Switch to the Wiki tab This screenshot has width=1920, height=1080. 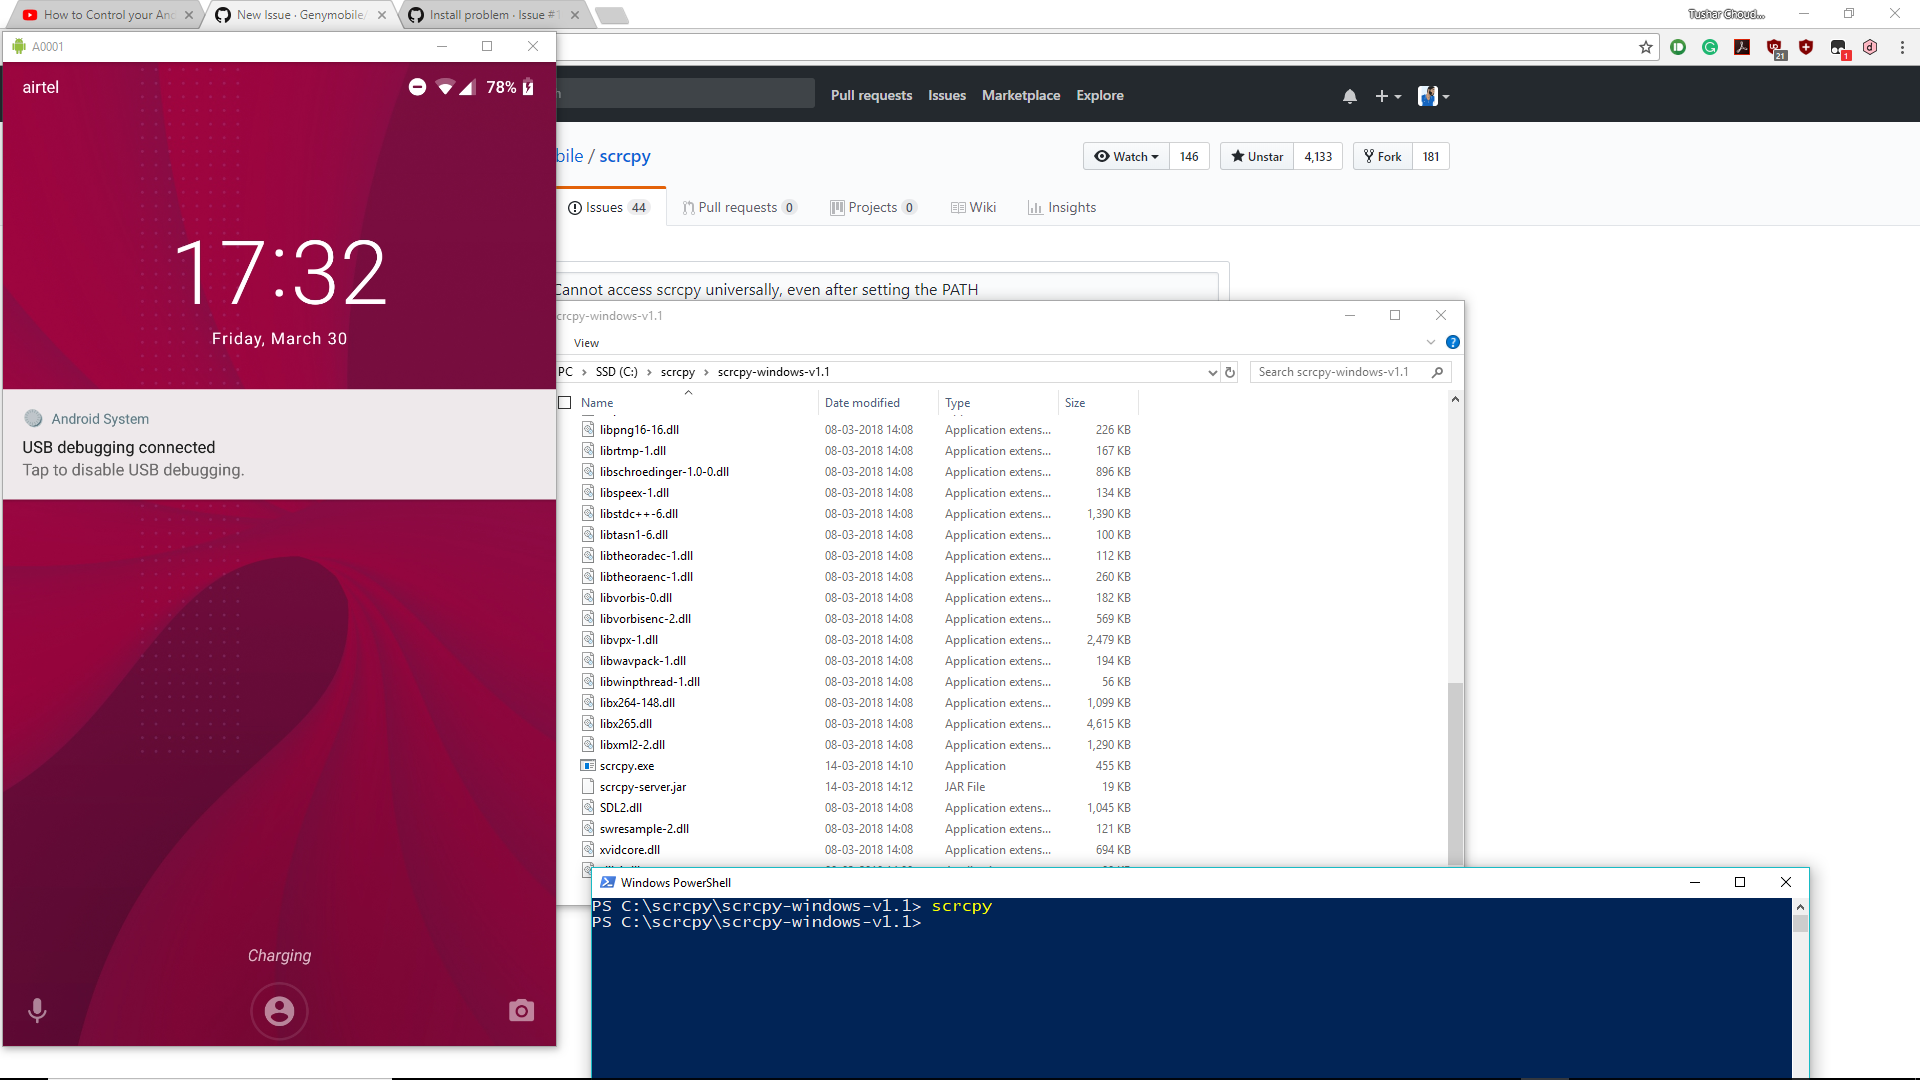[973, 207]
